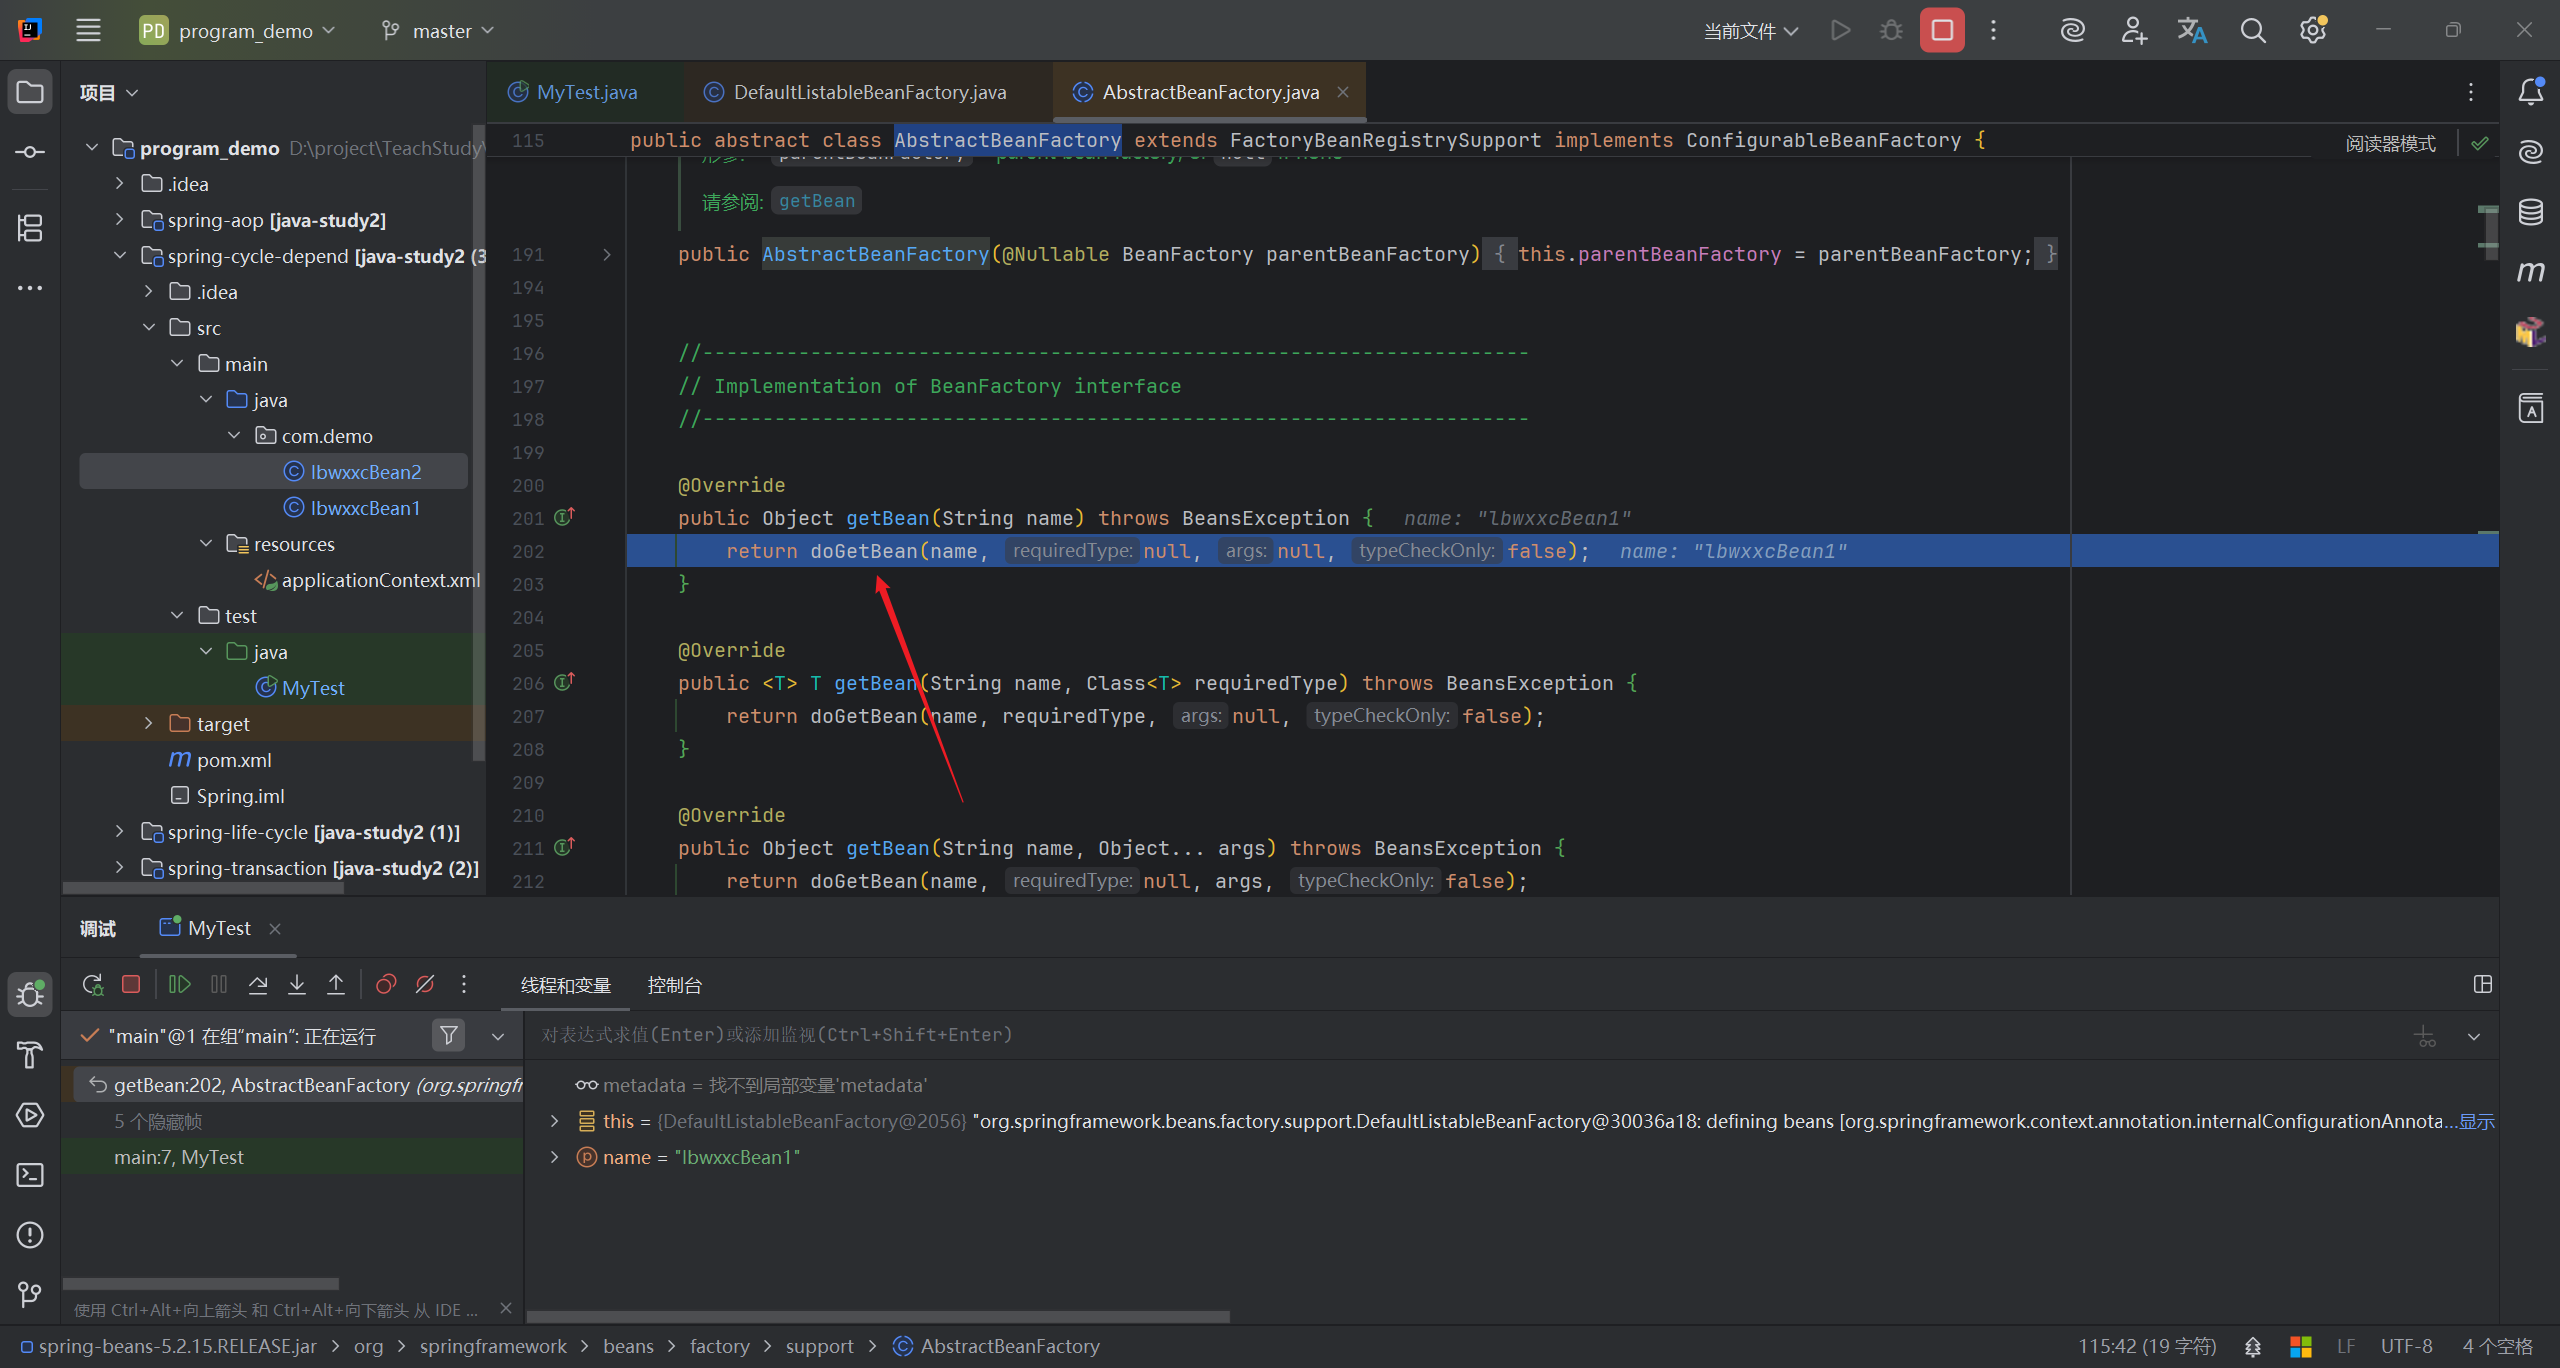
Task: Switch to the DefaultListableBeanFactory.java tab
Action: 868,92
